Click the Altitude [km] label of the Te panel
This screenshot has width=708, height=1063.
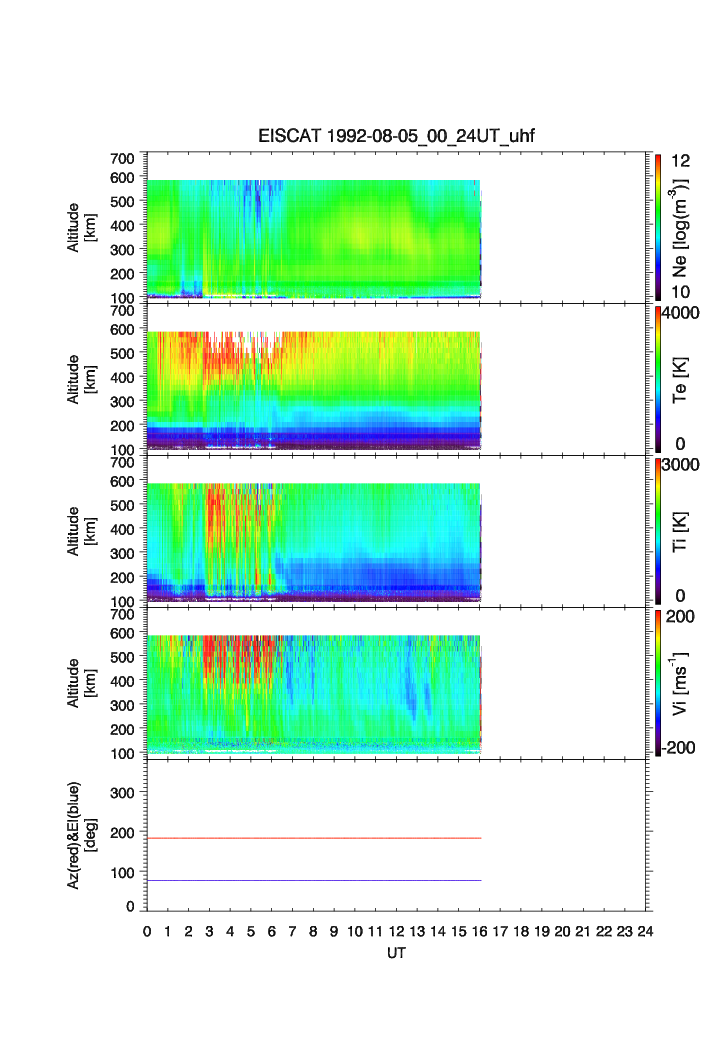click(81, 380)
